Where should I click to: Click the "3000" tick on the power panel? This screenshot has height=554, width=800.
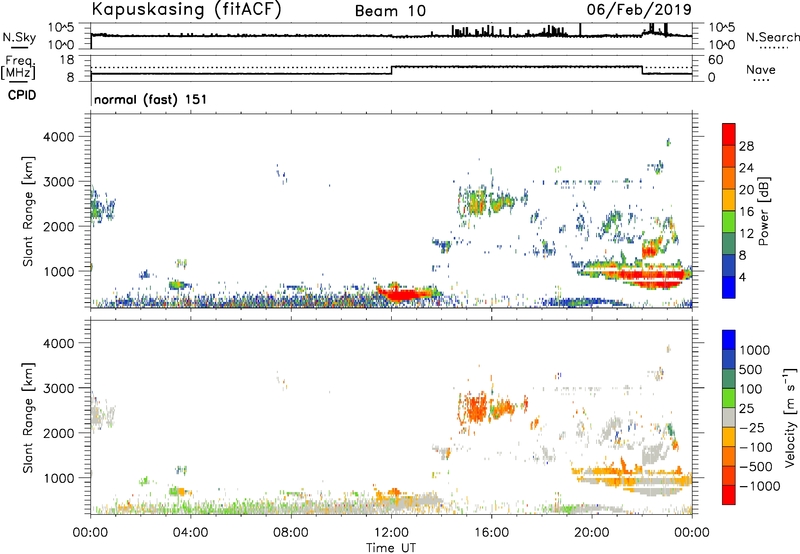tap(59, 182)
